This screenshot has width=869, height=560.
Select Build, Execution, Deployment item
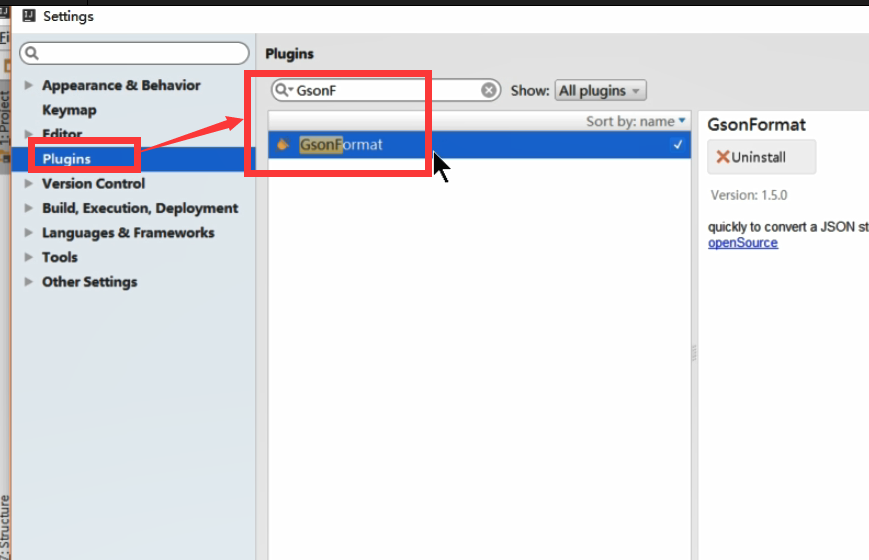140,208
